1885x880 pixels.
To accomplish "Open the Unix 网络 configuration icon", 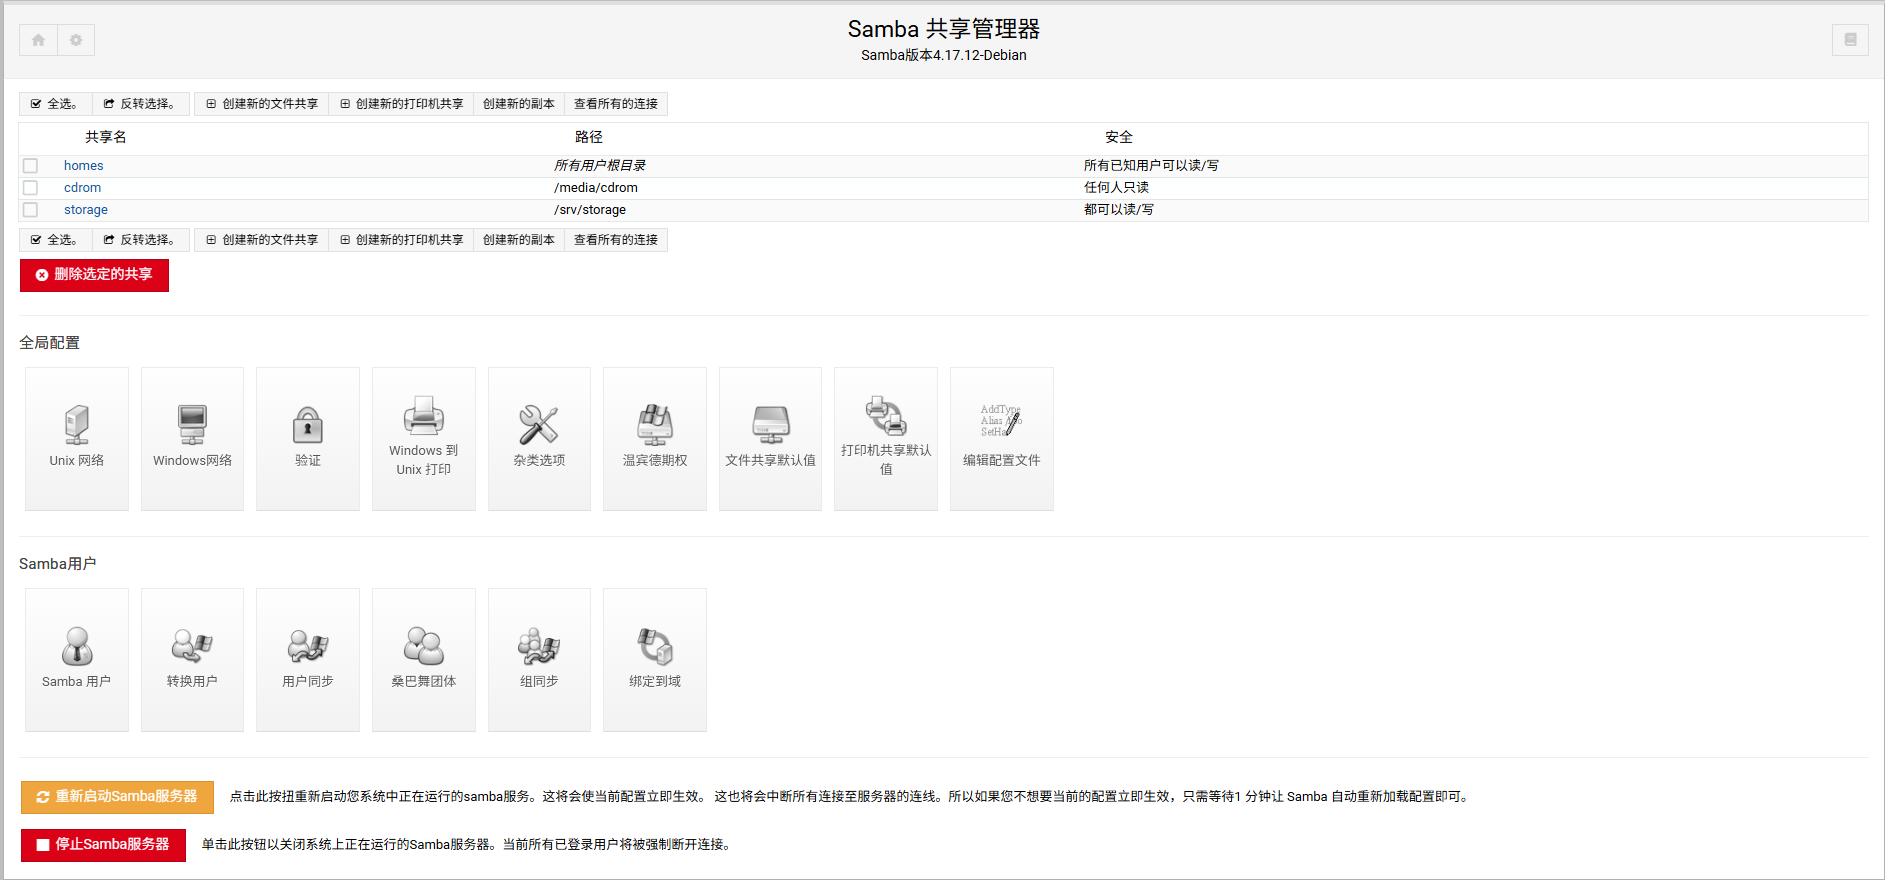I will (77, 439).
